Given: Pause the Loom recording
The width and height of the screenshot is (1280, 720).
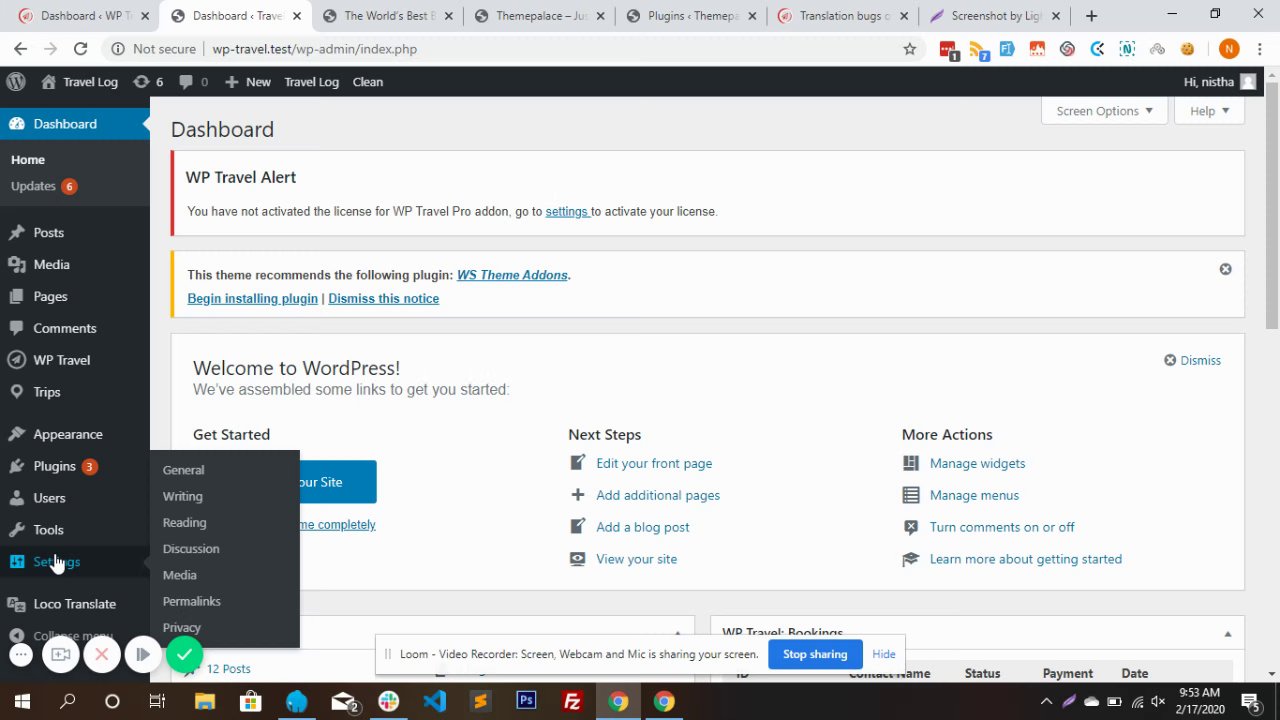Looking at the screenshot, I should [x=143, y=655].
